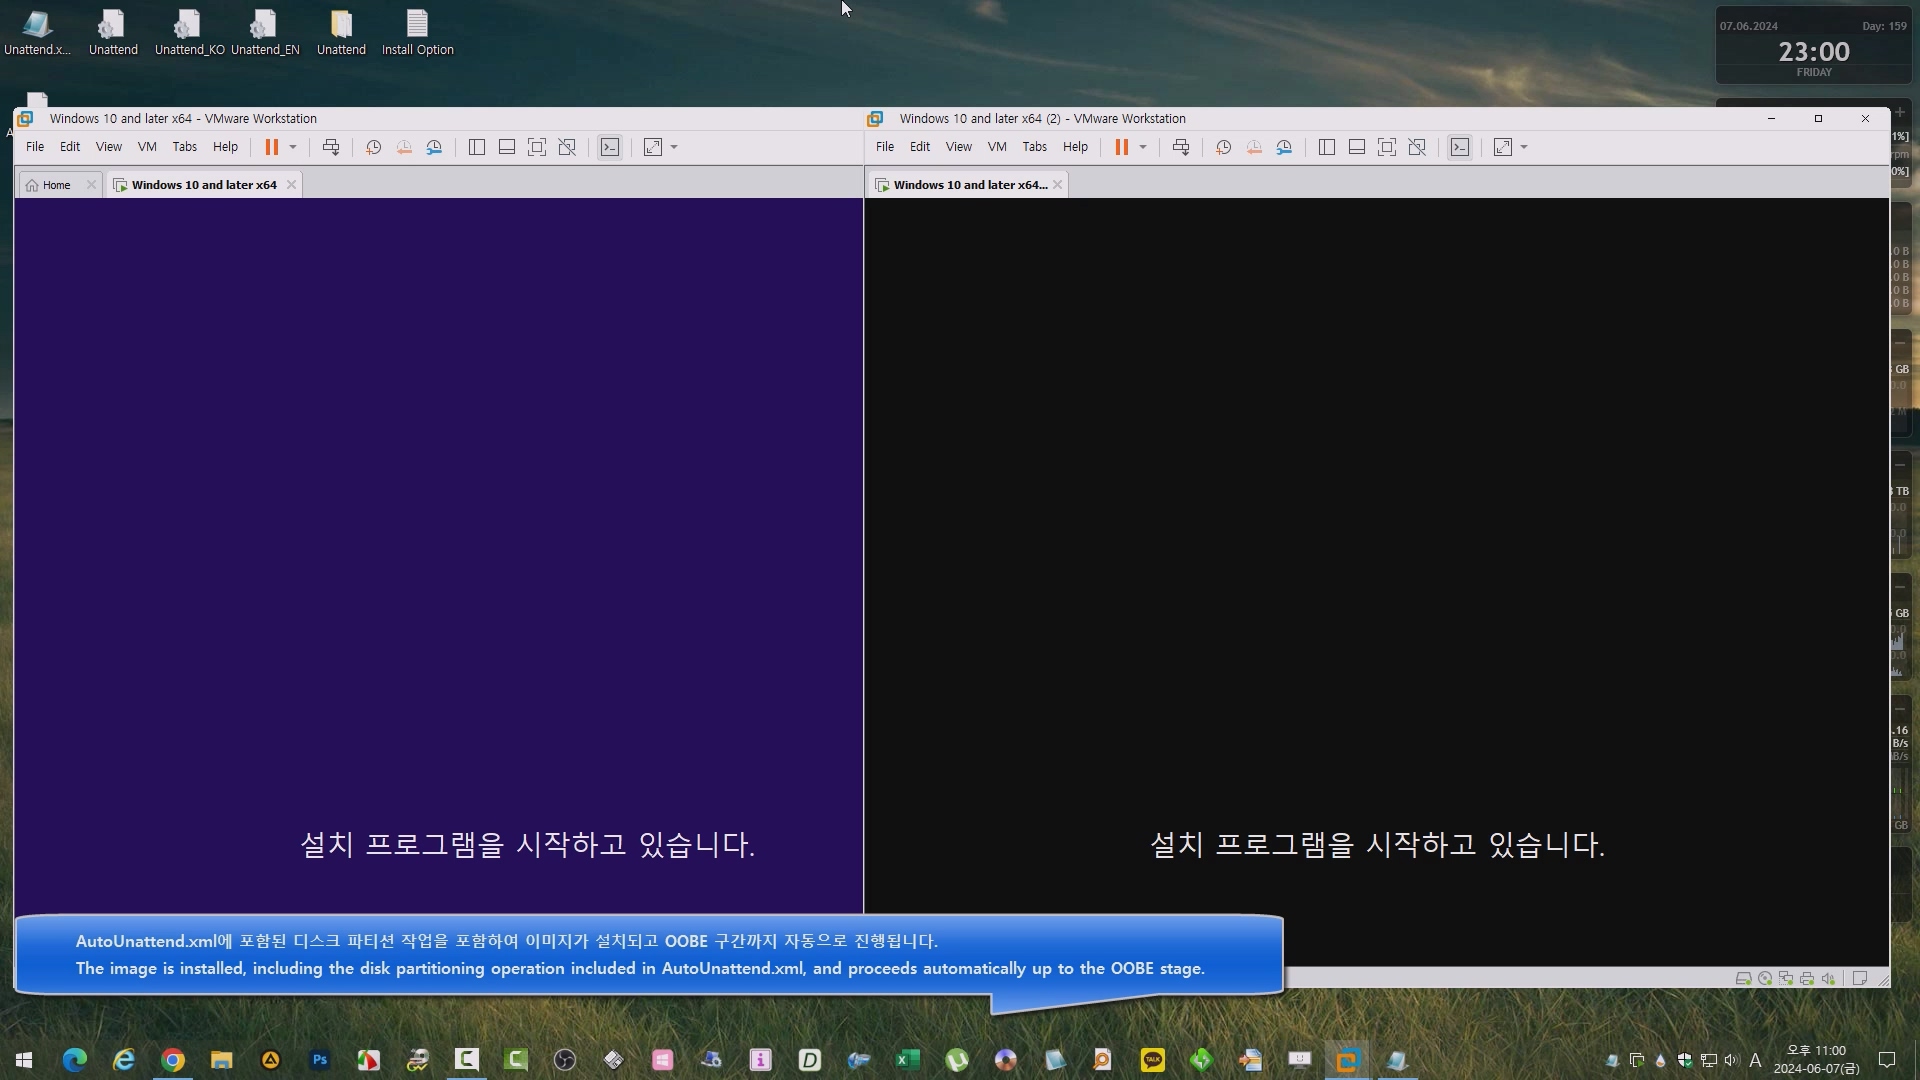Toggle the library sidebar in the left window
Viewport: 1920px width, 1080px height.
477,147
